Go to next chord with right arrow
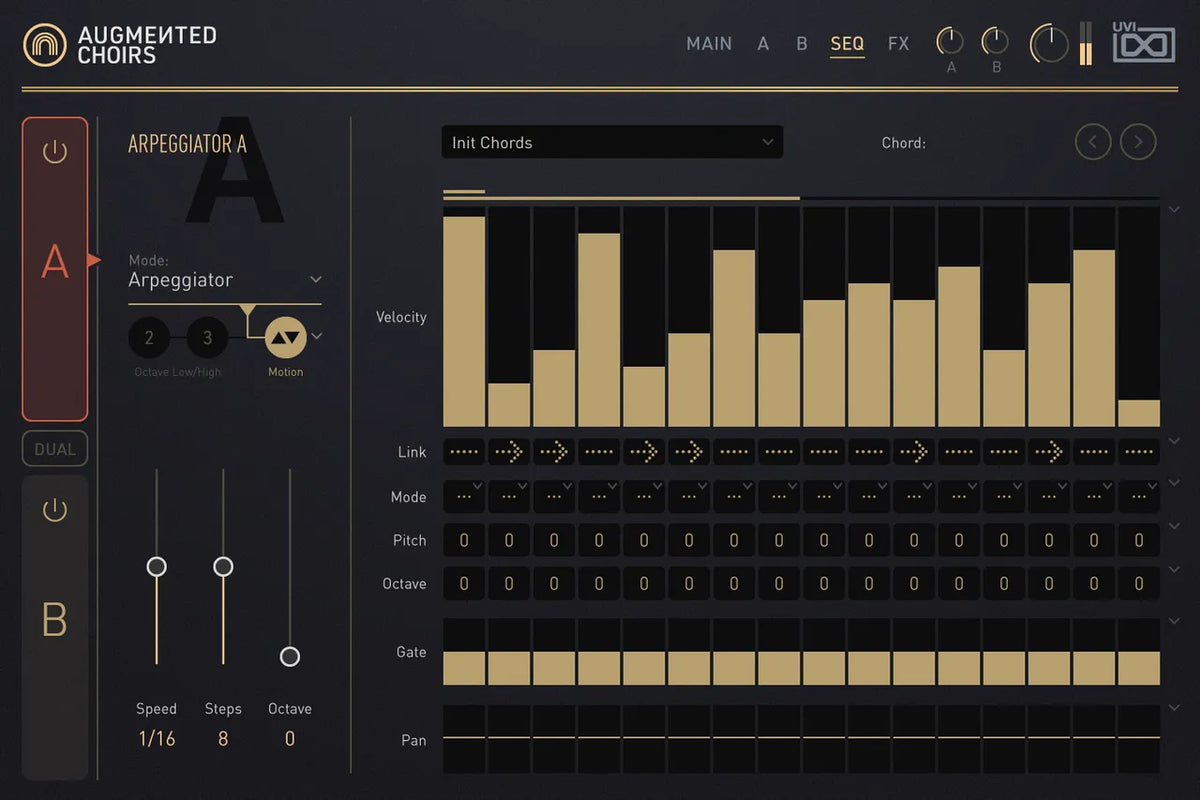The height and width of the screenshot is (800, 1200). tap(1138, 142)
